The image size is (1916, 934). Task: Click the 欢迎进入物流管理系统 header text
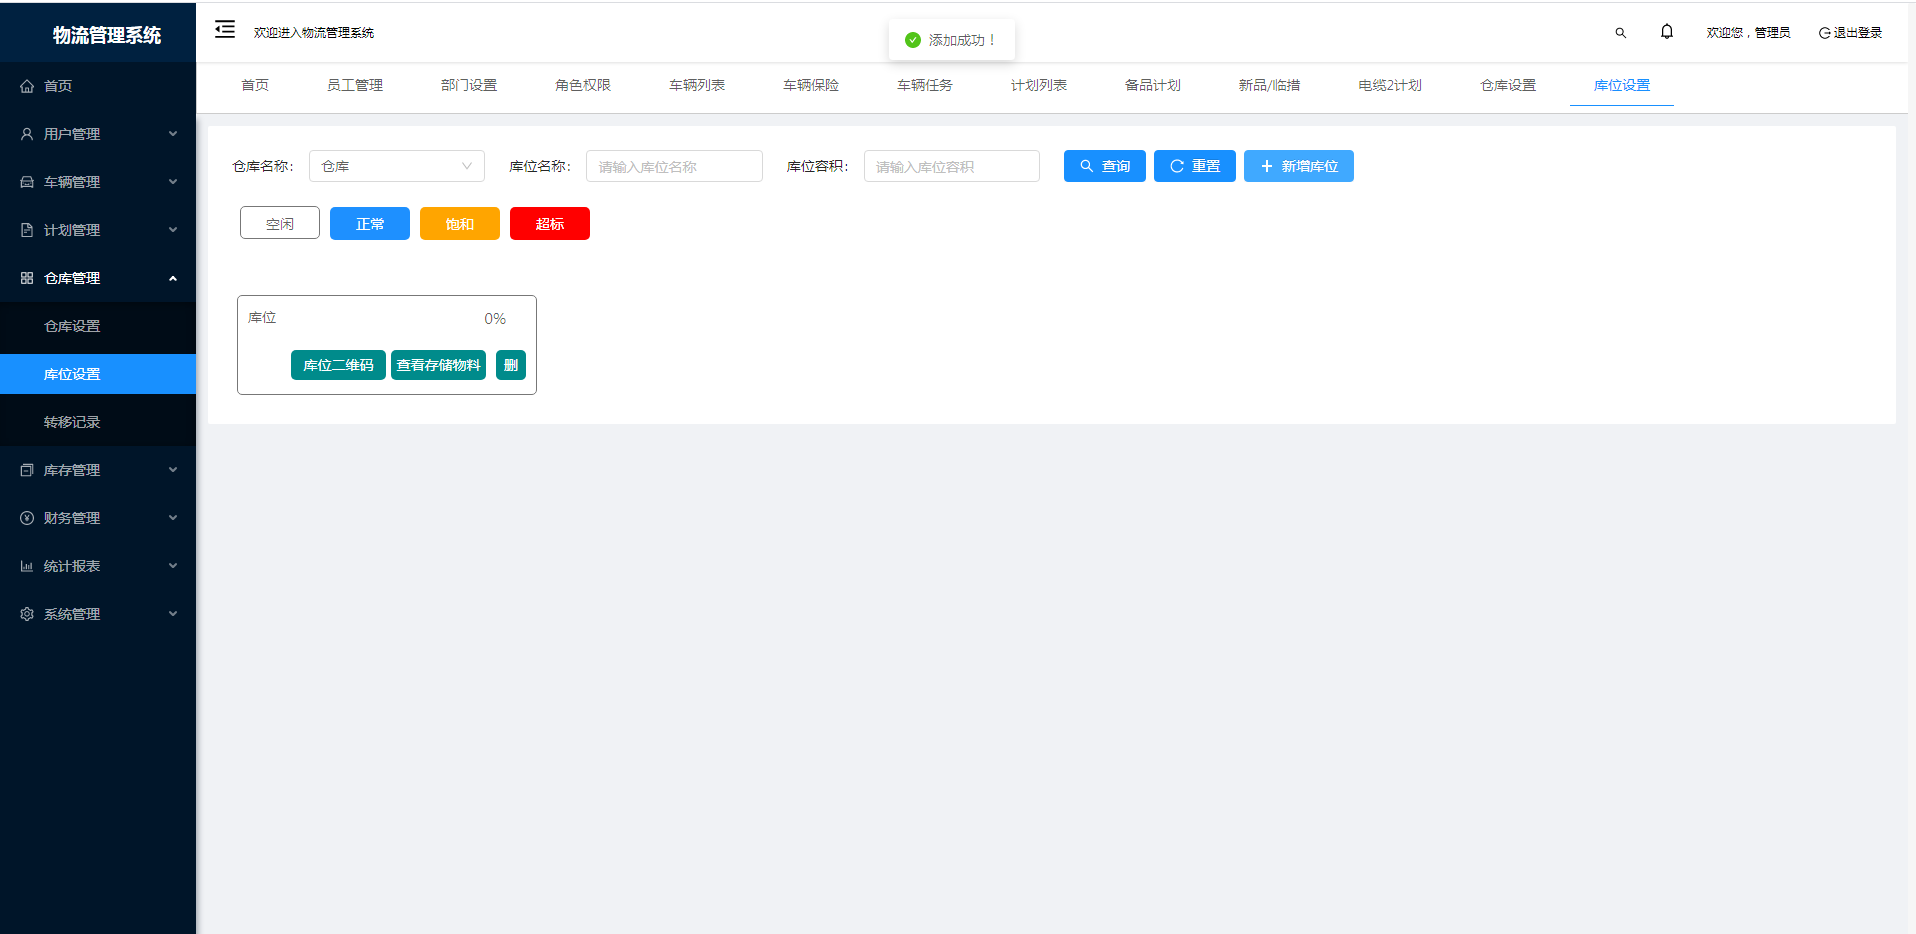pyautogui.click(x=314, y=33)
